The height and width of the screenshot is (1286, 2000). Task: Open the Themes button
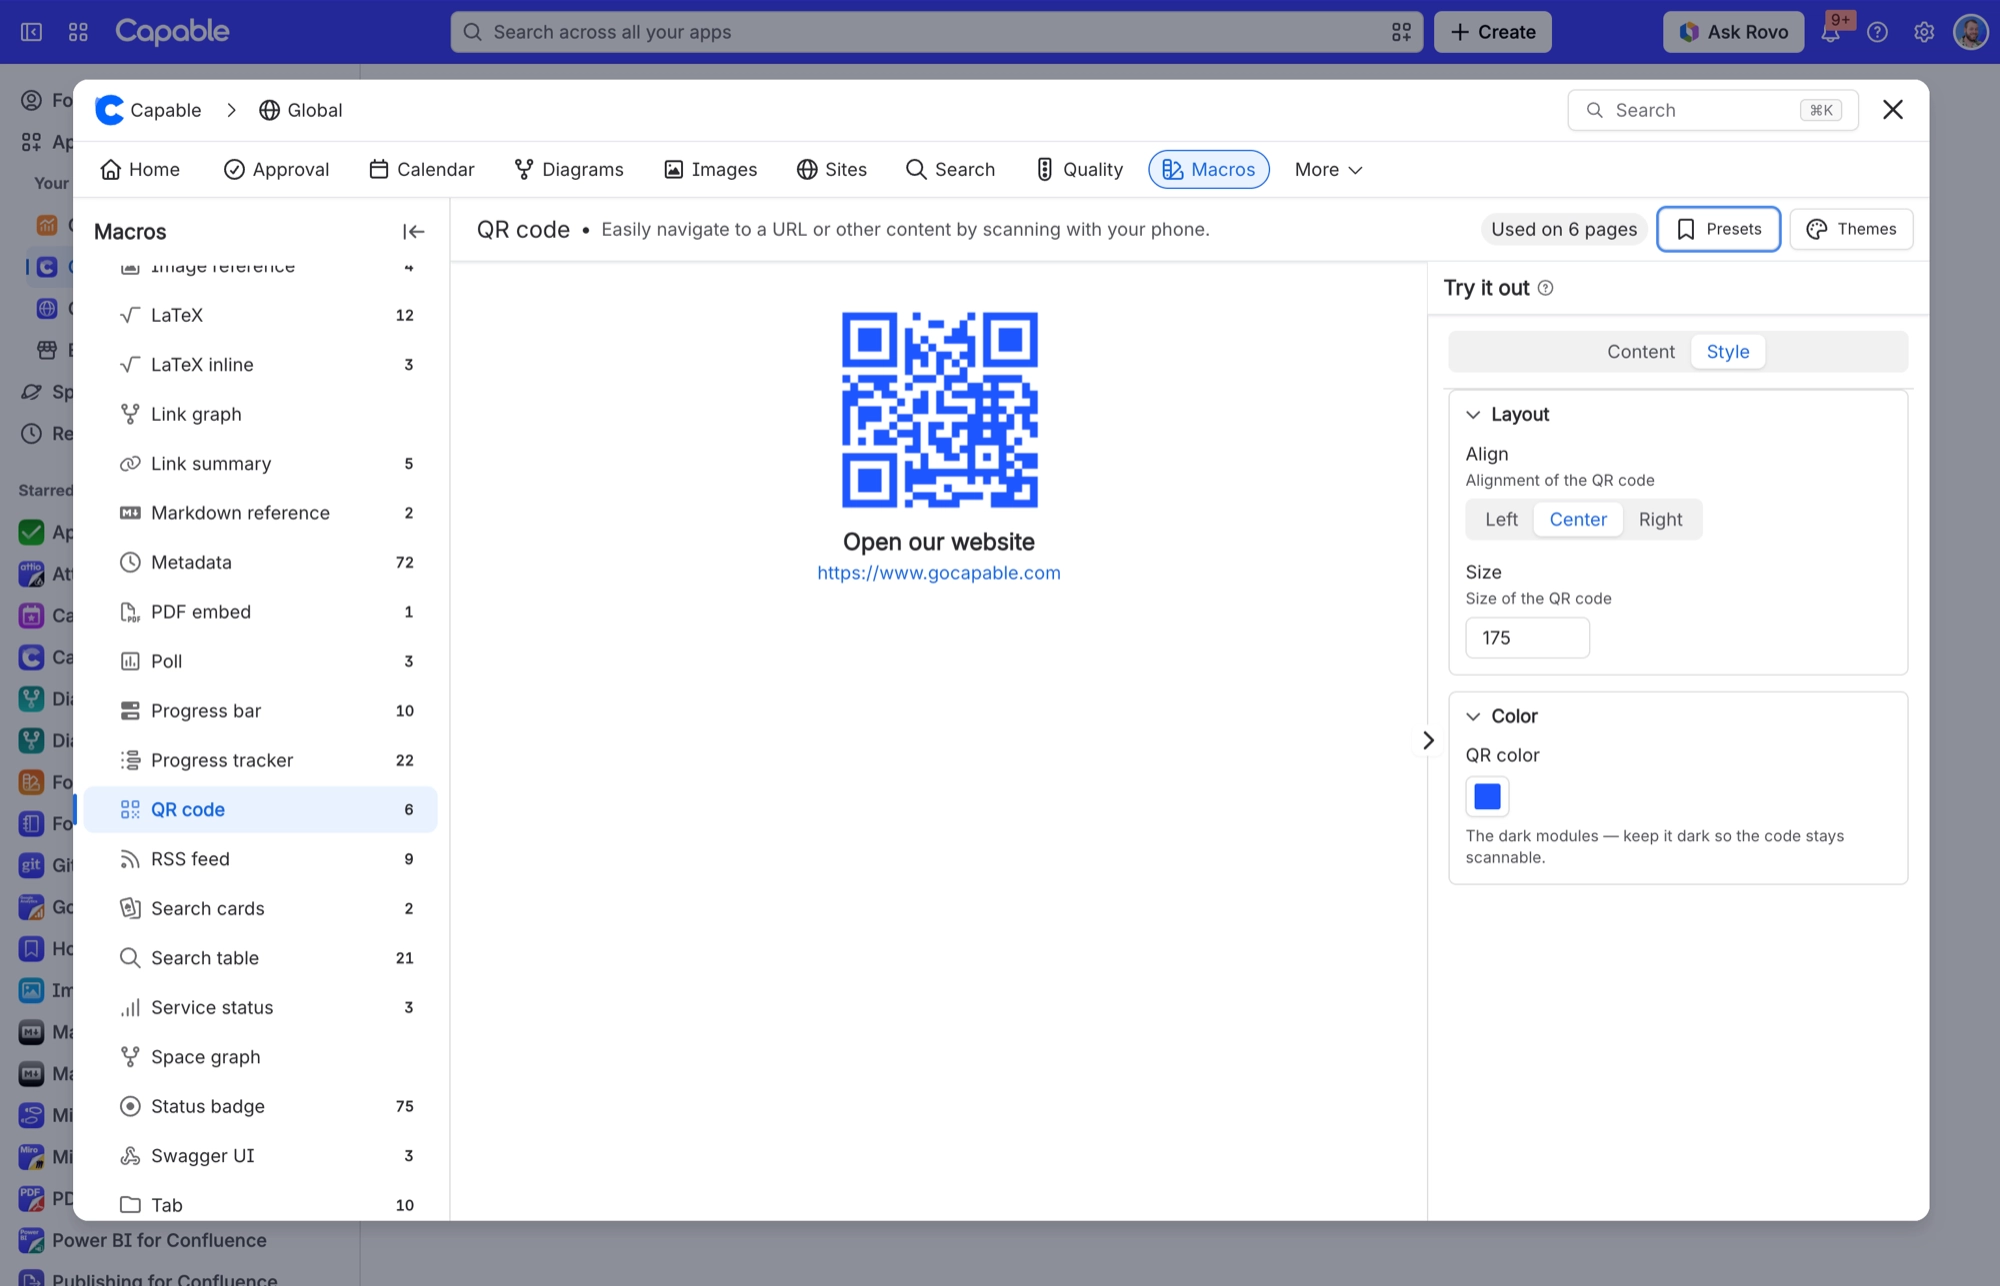(x=1851, y=229)
